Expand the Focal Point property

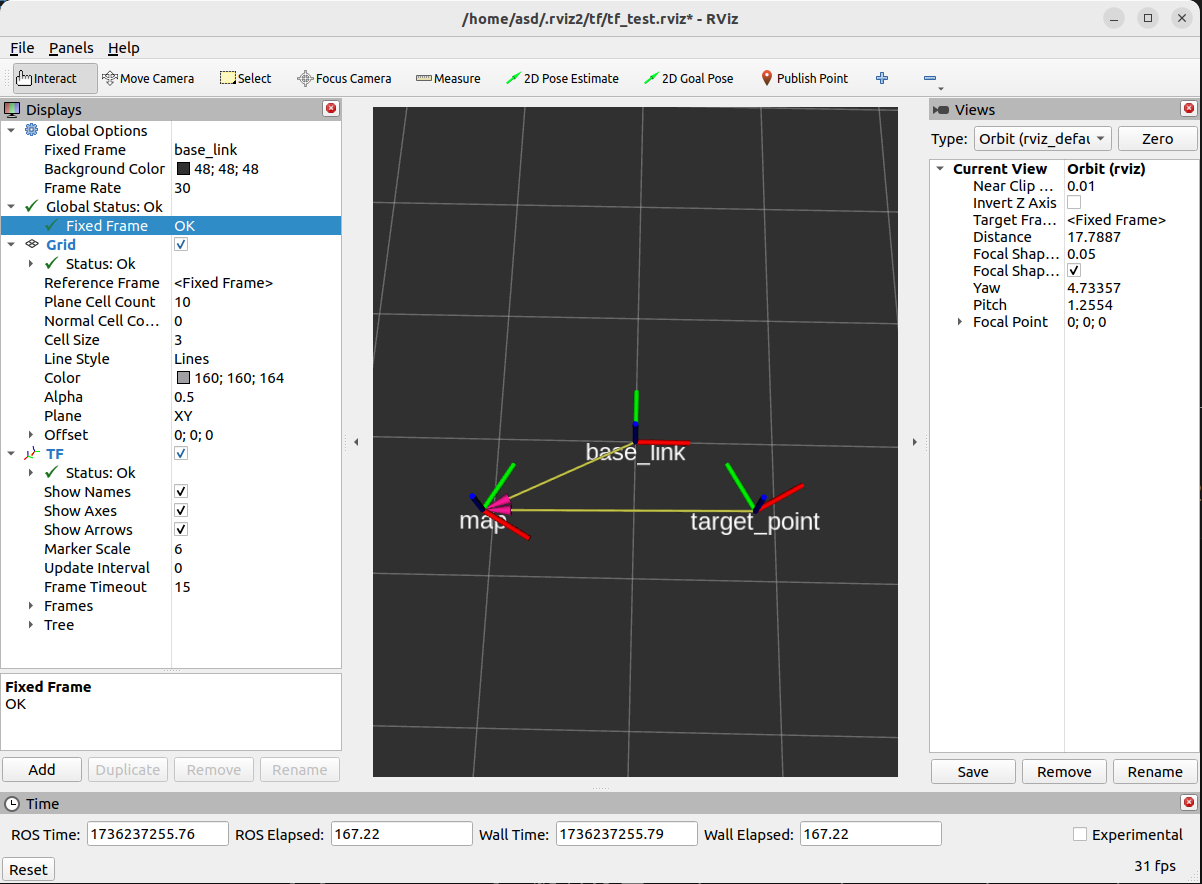(960, 321)
